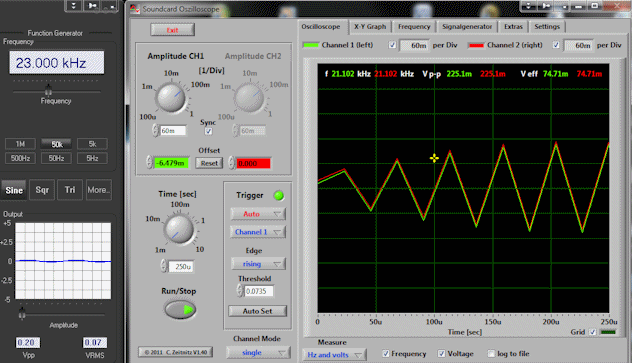Select the Tri waveform button
Screen dimensions: 632x363
pos(70,190)
